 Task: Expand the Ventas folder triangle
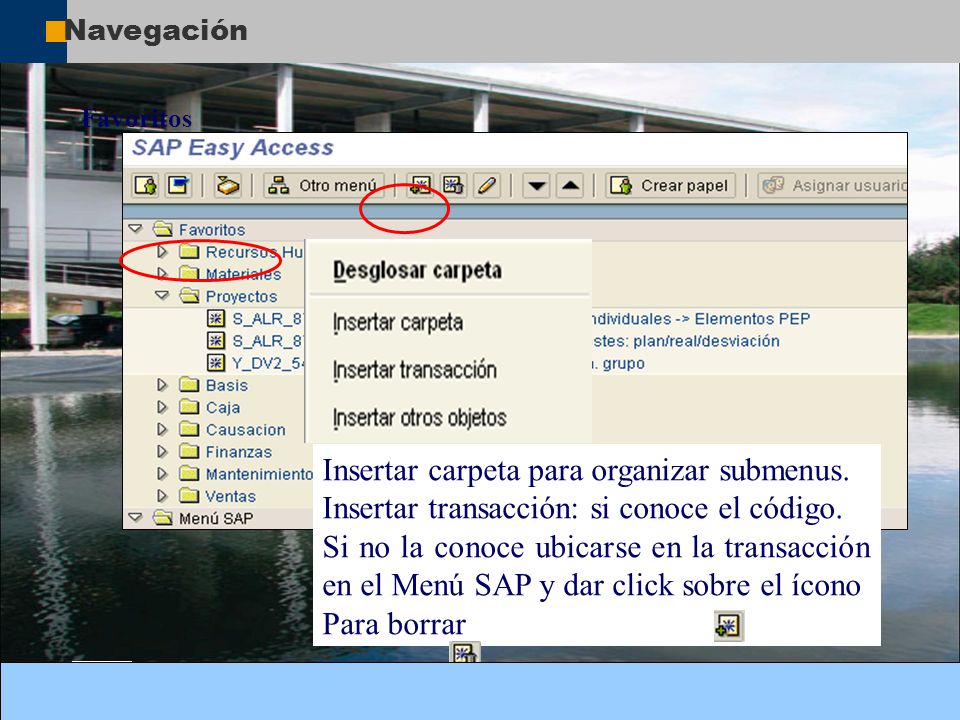162,495
